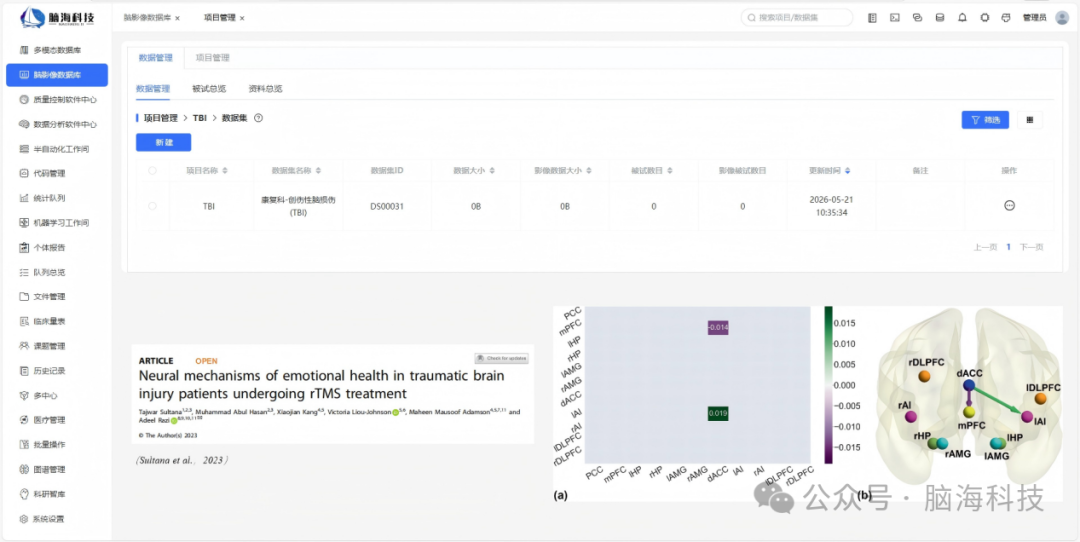Select page 1 in pagination
The height and width of the screenshot is (542, 1080).
[x=1008, y=247]
